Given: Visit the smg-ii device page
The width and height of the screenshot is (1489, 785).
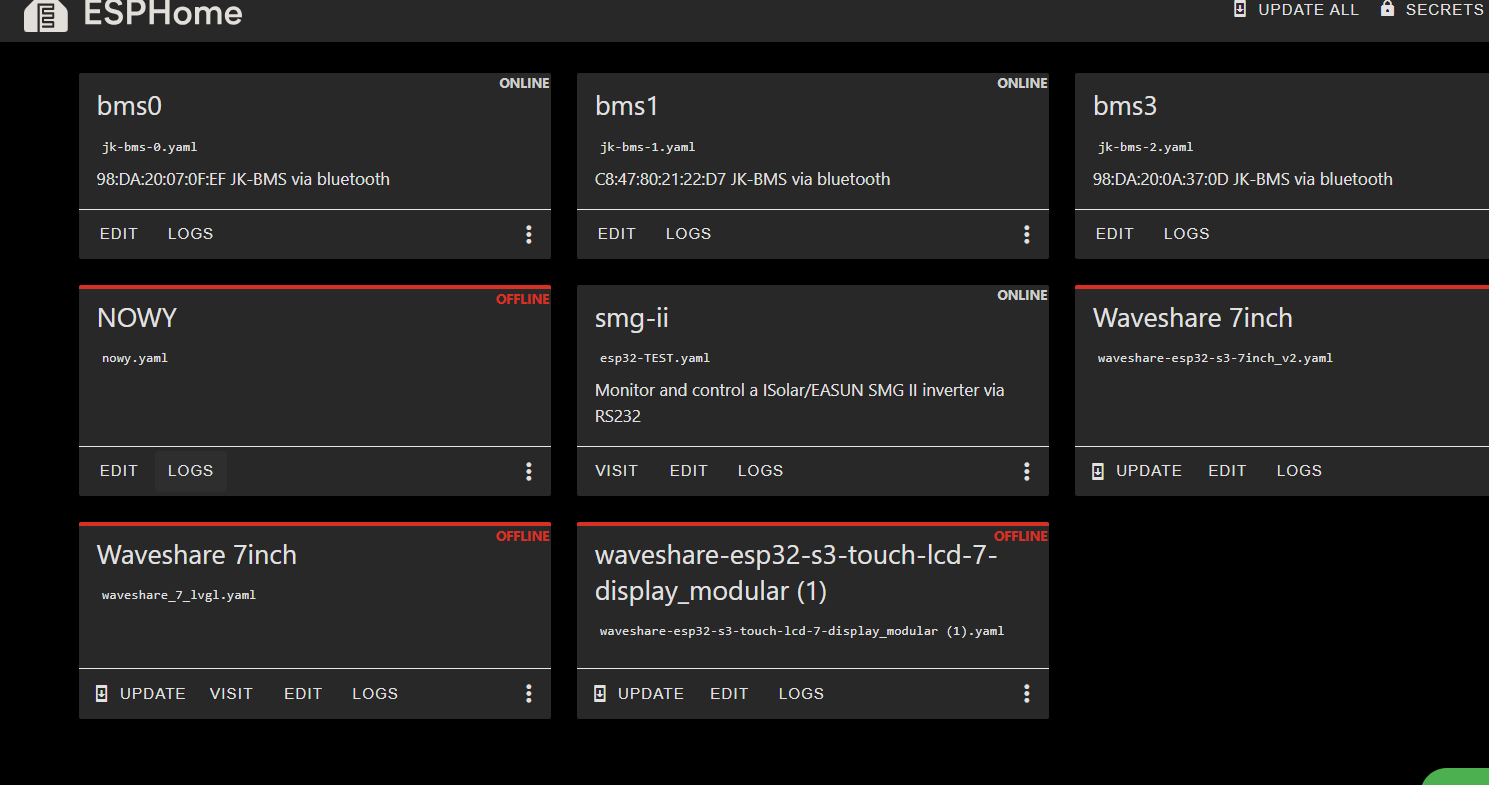Looking at the screenshot, I should tap(617, 471).
